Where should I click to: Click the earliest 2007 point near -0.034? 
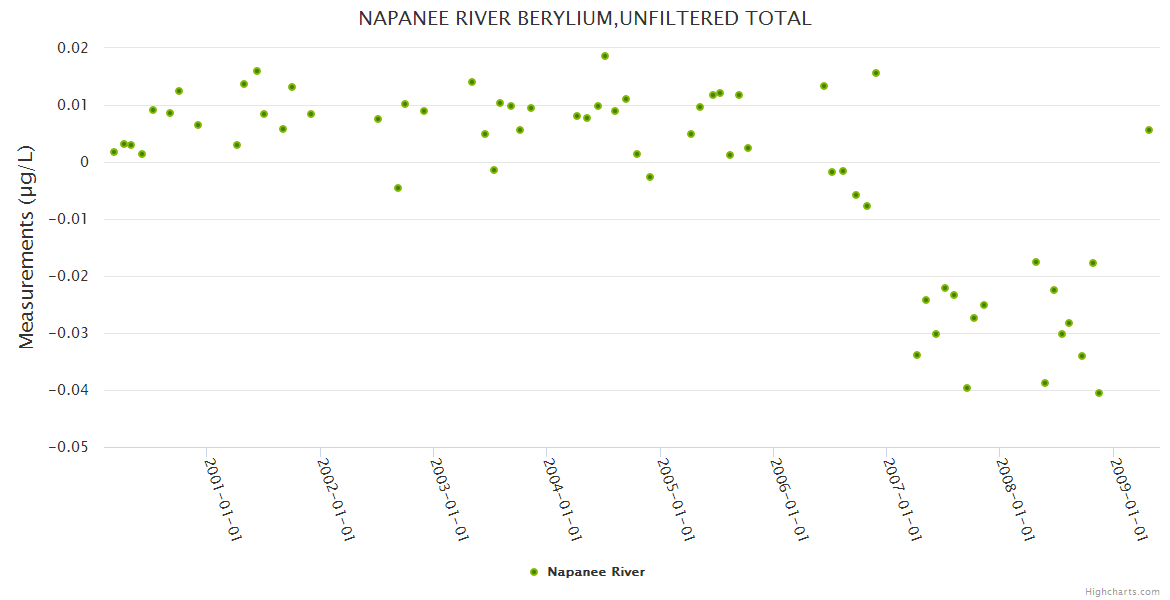point(917,355)
